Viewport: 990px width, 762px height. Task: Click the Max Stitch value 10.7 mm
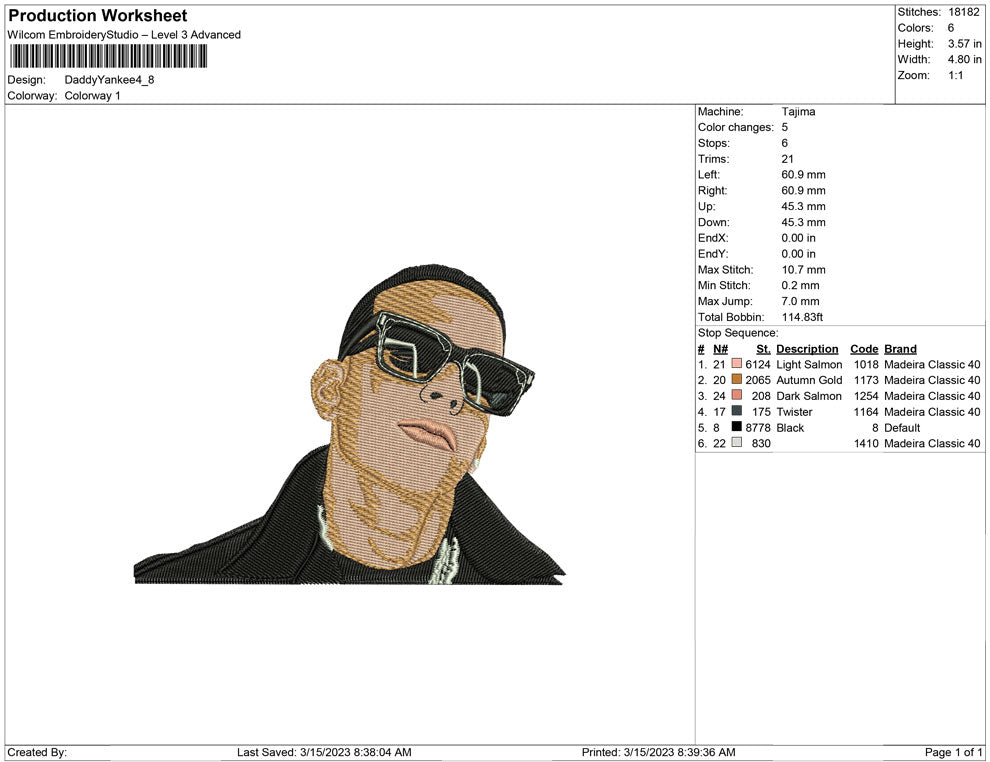tap(804, 270)
